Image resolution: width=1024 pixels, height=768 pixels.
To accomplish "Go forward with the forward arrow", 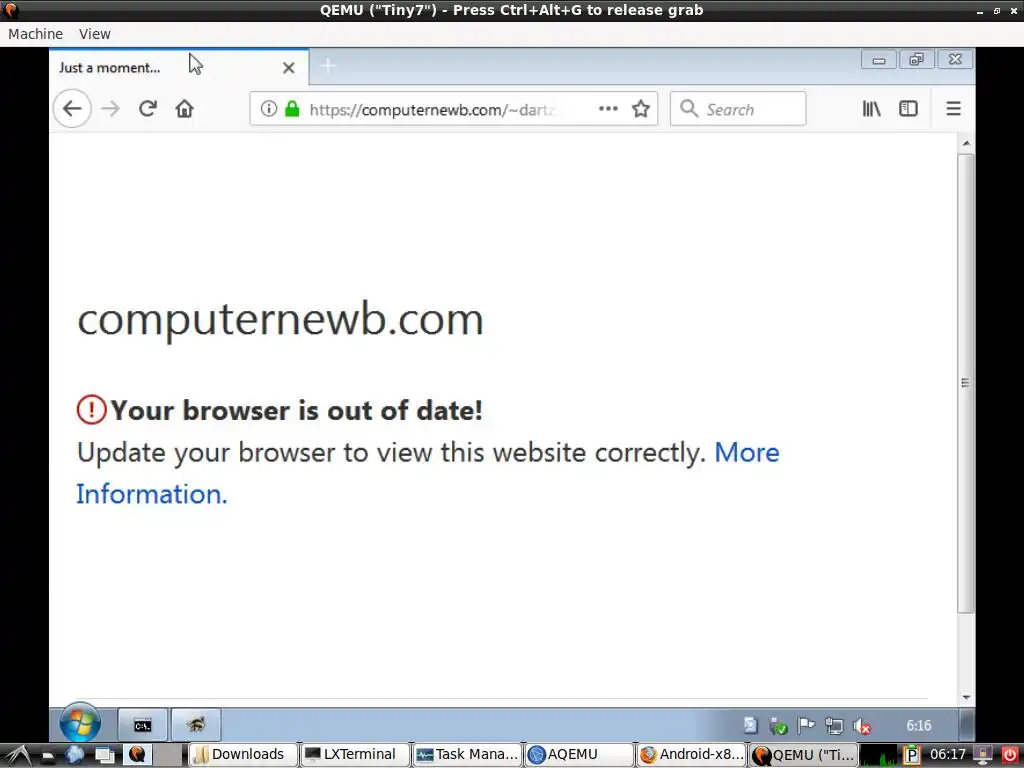I will pyautogui.click(x=110, y=108).
